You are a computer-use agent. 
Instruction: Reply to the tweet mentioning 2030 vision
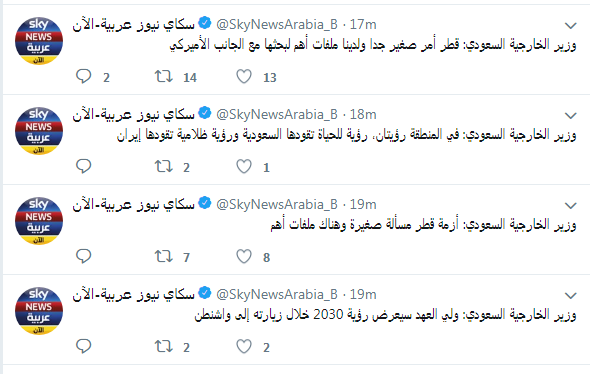pyautogui.click(x=84, y=346)
